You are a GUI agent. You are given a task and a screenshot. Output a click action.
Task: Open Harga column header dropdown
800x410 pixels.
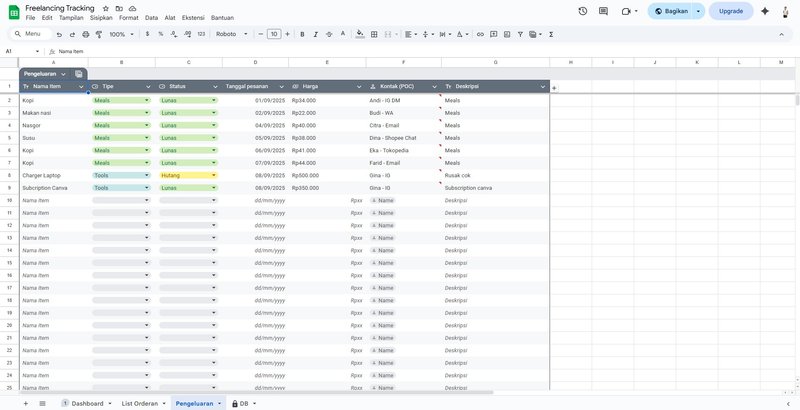[x=359, y=87]
